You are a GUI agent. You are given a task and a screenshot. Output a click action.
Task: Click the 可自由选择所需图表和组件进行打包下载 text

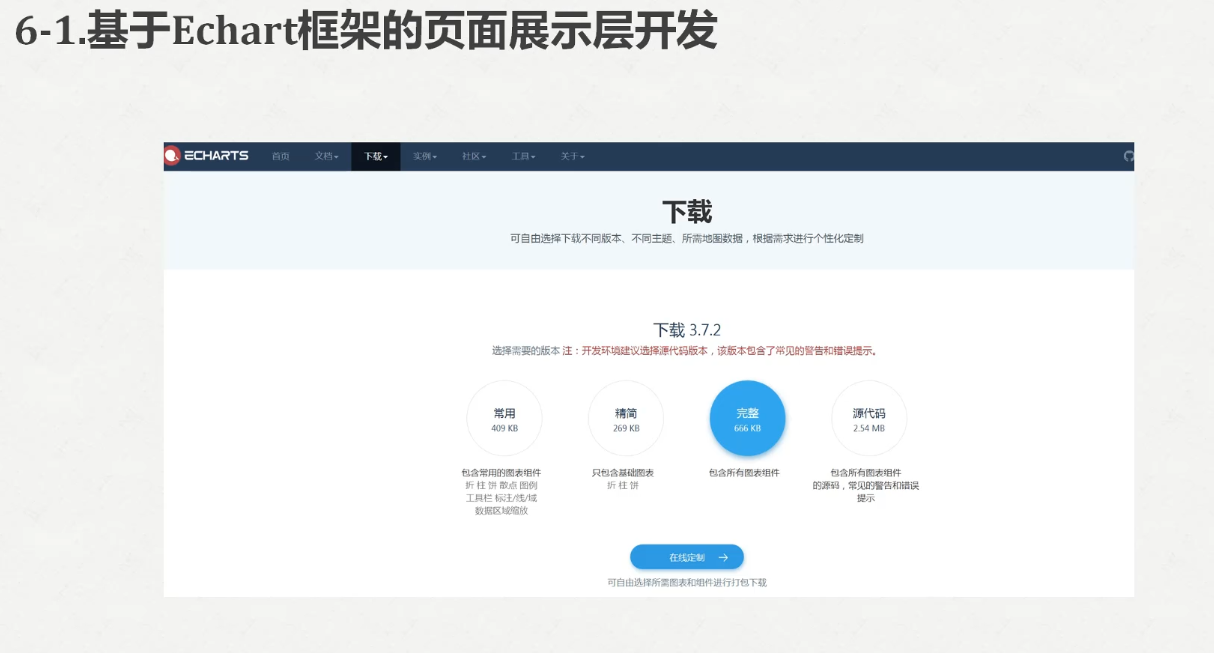pos(687,582)
